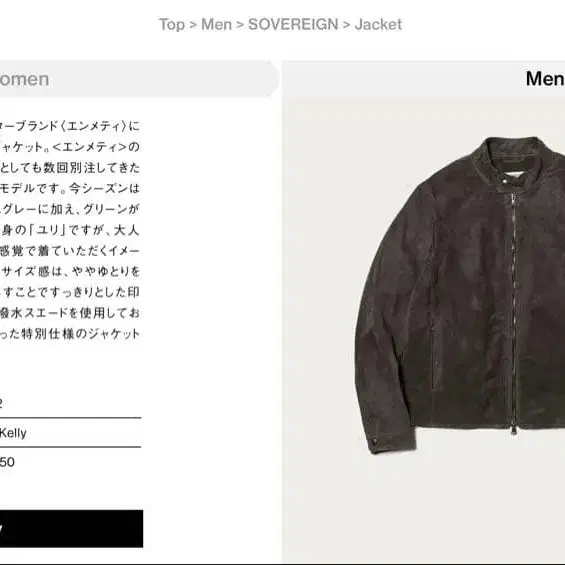Click the black buy button

(x=71, y=529)
